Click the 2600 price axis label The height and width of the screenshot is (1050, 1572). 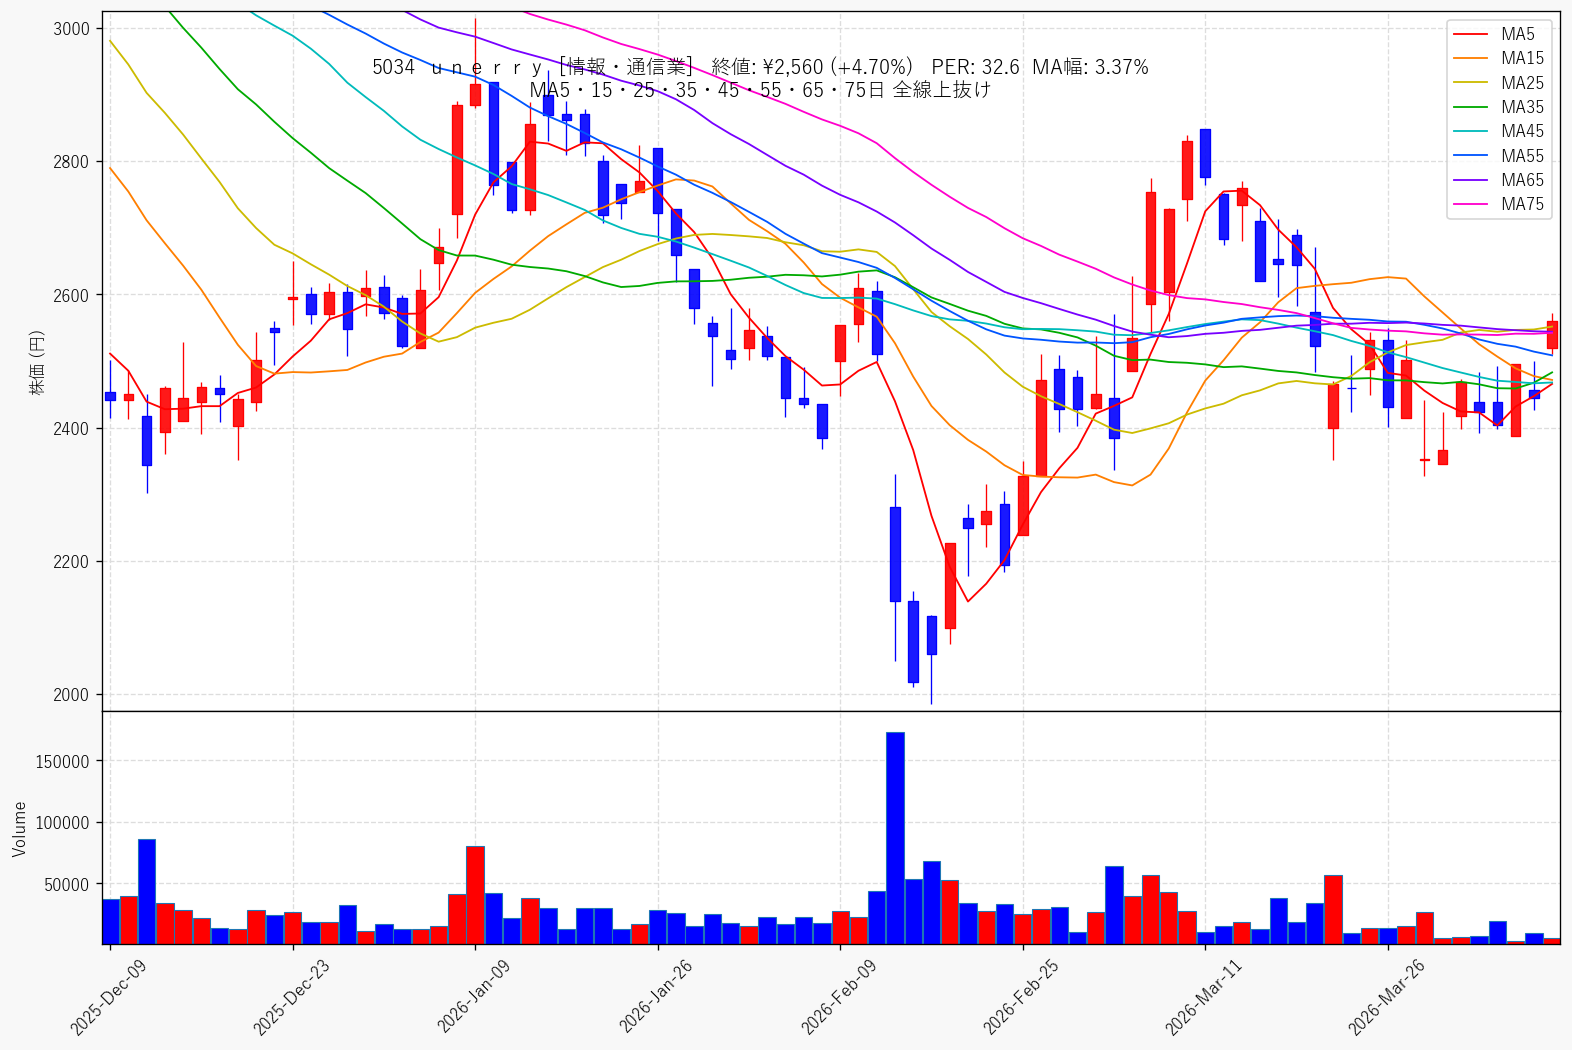click(x=71, y=296)
